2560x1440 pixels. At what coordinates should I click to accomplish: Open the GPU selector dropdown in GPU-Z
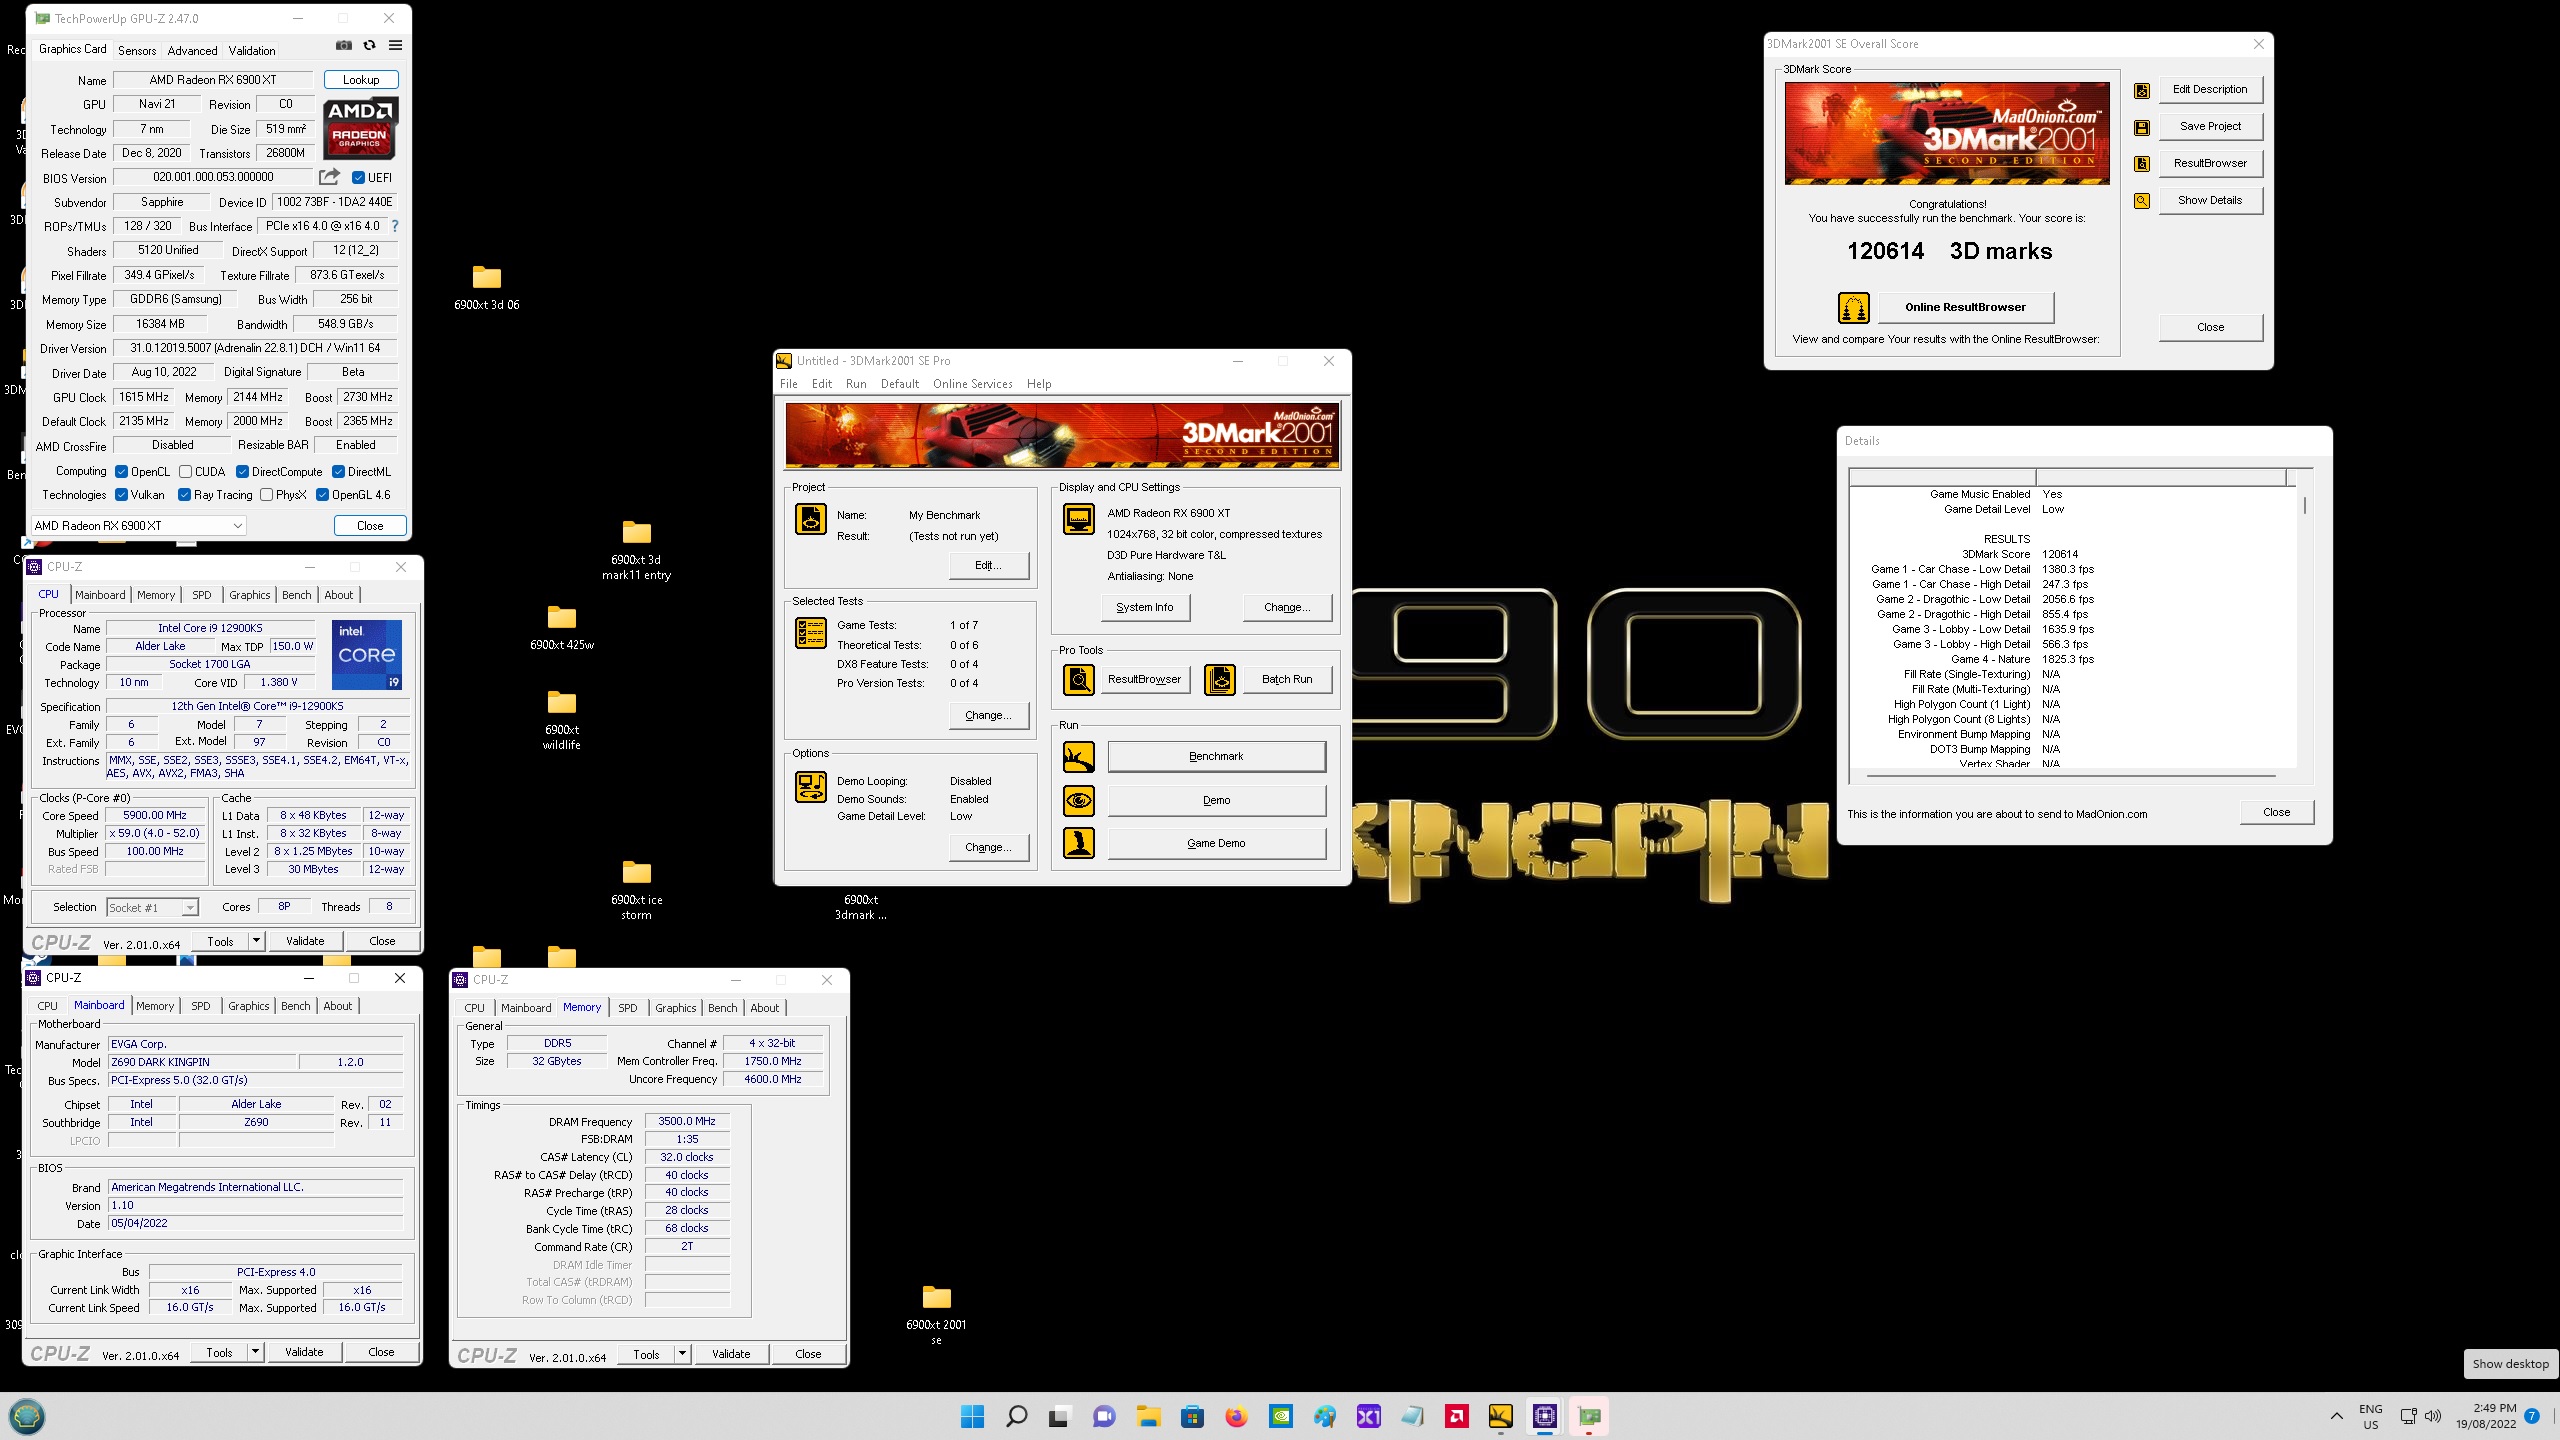[138, 526]
